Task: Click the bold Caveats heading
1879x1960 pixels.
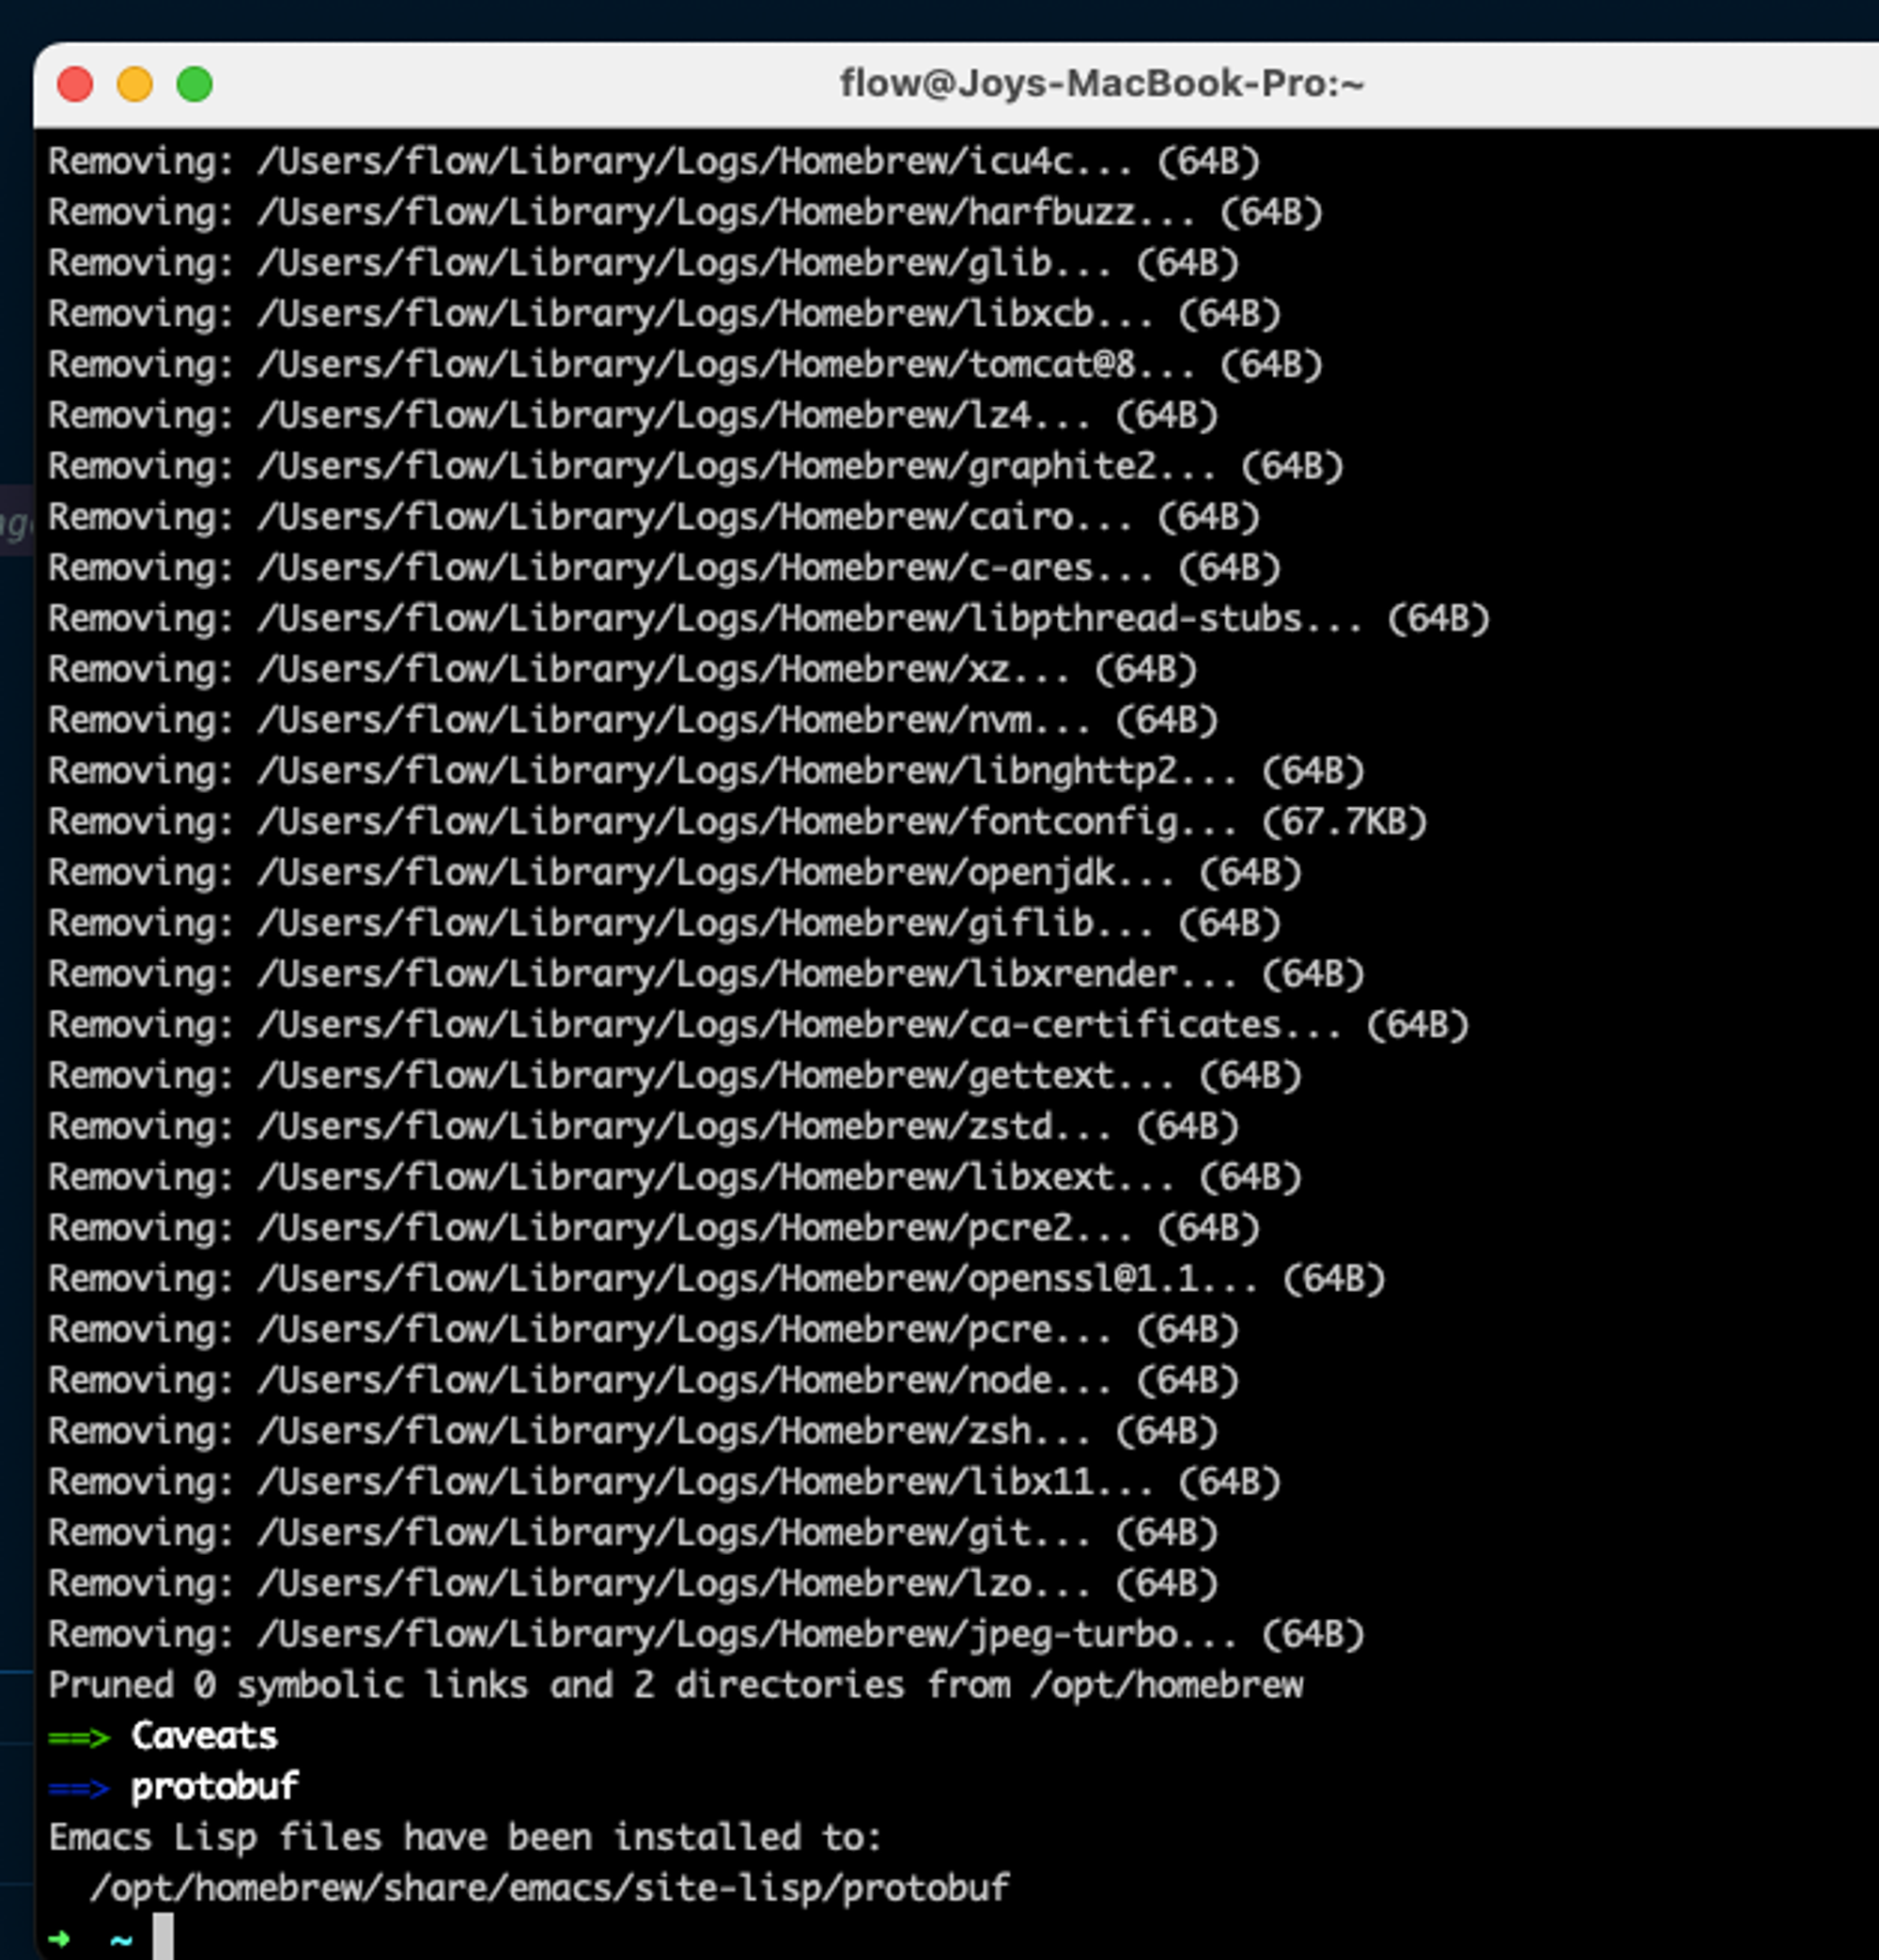Action: pos(204,1737)
